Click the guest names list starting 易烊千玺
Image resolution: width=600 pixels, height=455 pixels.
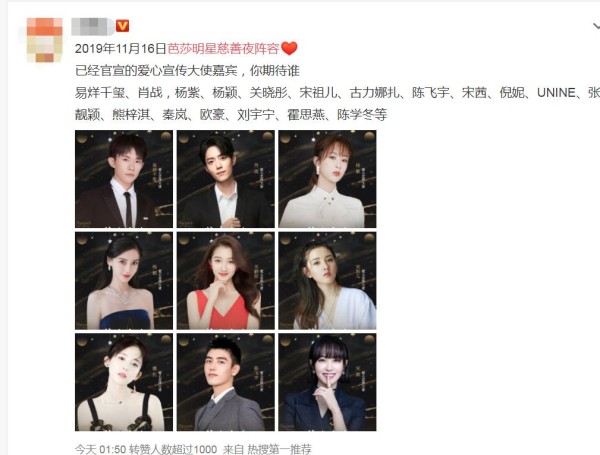[x=338, y=104]
